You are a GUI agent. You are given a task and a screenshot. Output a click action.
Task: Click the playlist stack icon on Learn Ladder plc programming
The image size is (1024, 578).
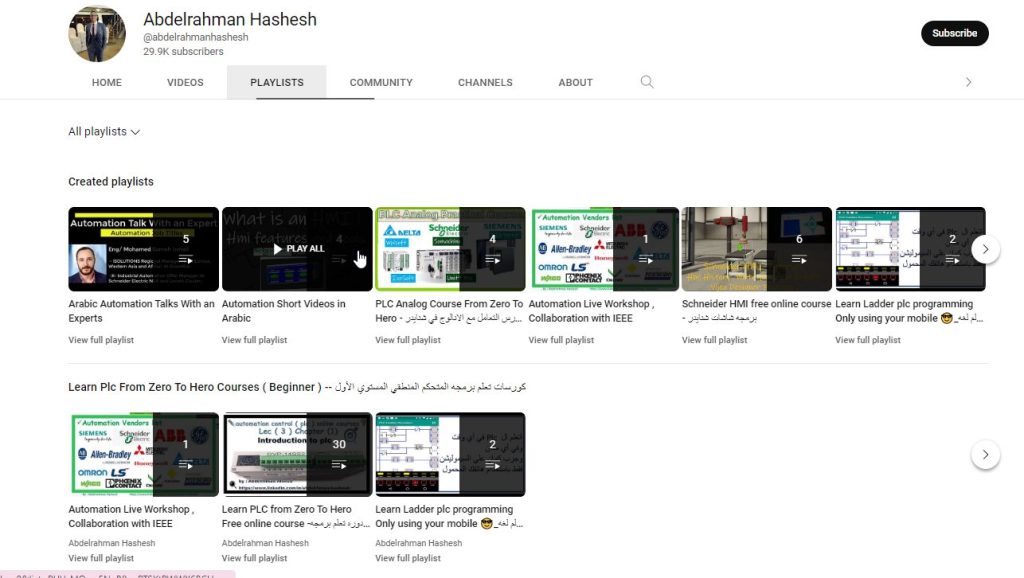pyautogui.click(x=953, y=258)
